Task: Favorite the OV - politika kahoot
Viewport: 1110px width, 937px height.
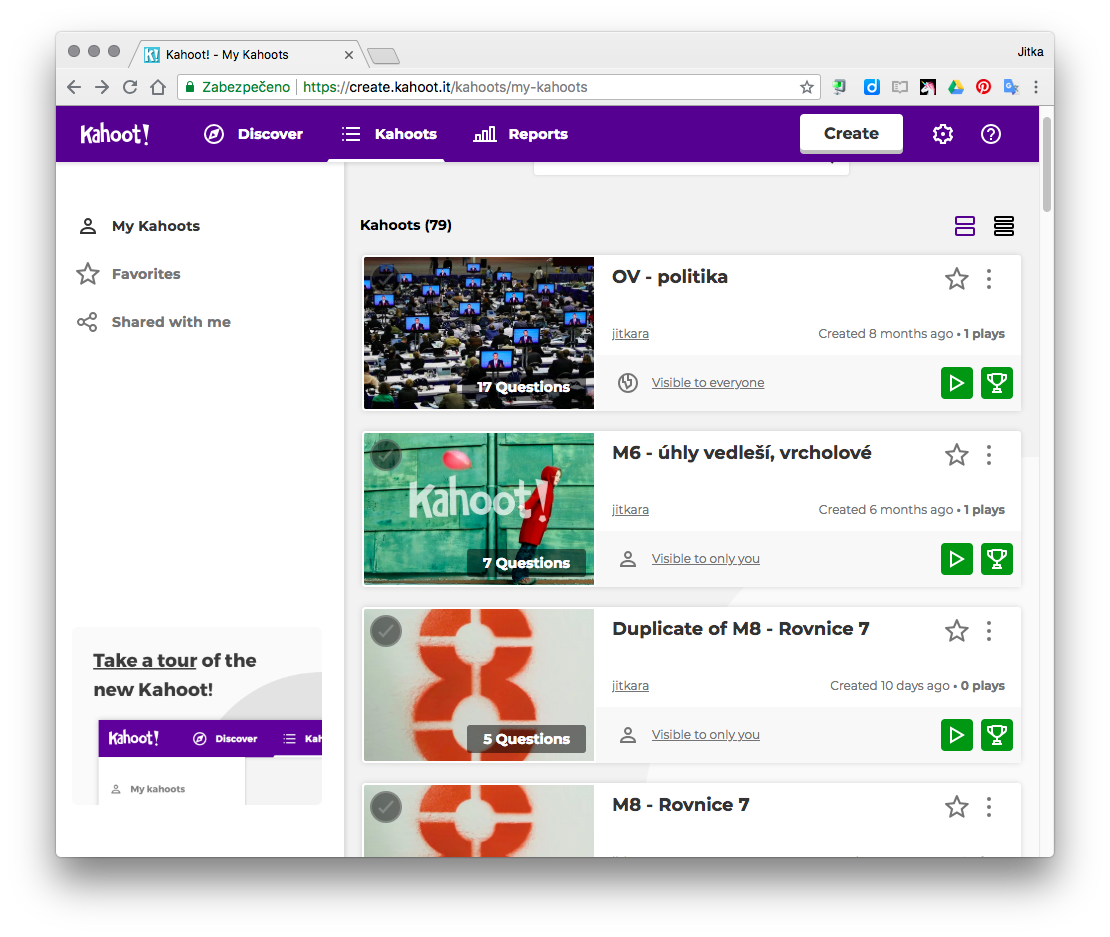Action: (956, 279)
